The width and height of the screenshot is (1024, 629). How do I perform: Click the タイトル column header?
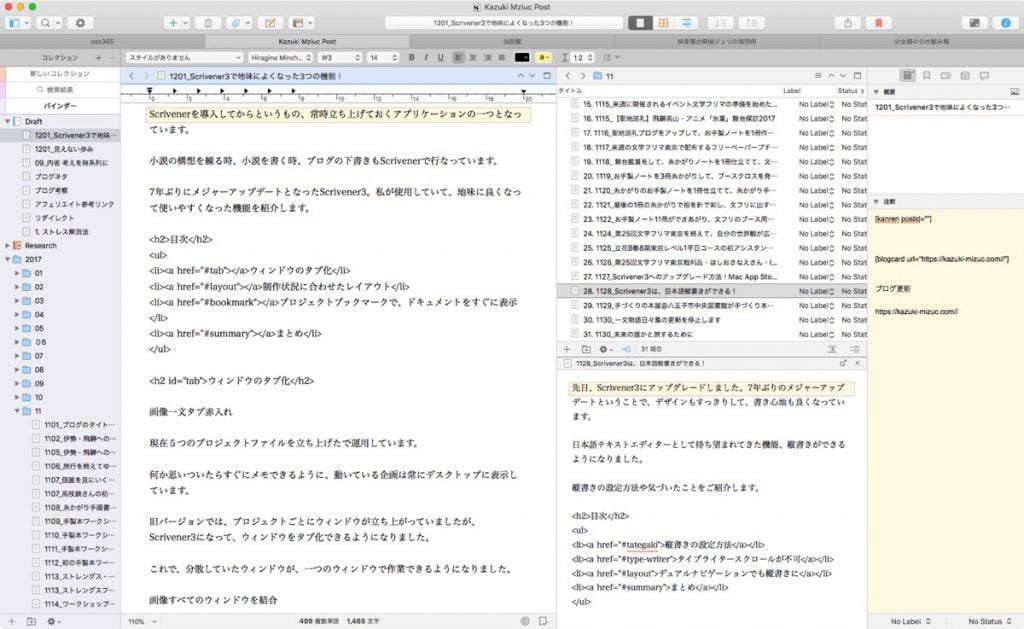point(569,91)
